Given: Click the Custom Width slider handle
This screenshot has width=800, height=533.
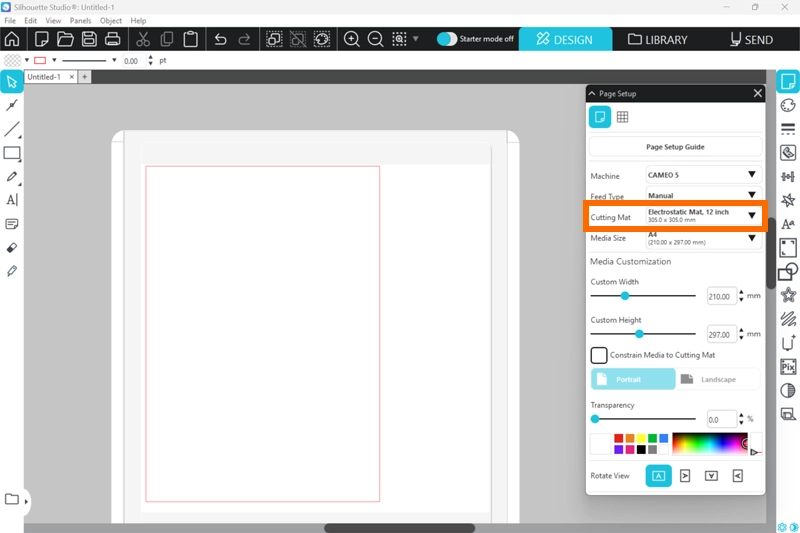Looking at the screenshot, I should pos(625,296).
